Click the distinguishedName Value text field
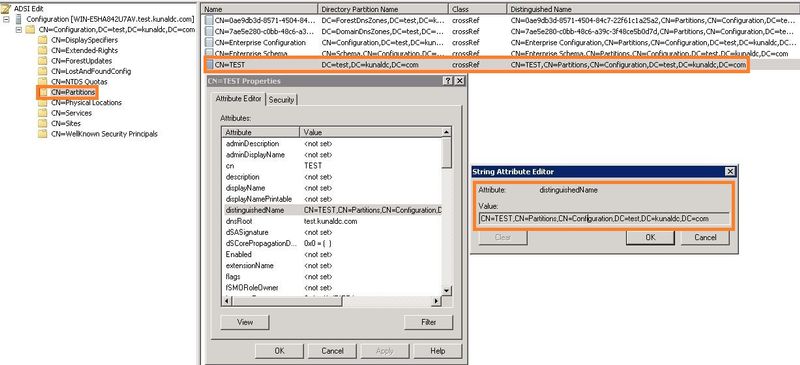The height and width of the screenshot is (365, 800). [604, 218]
